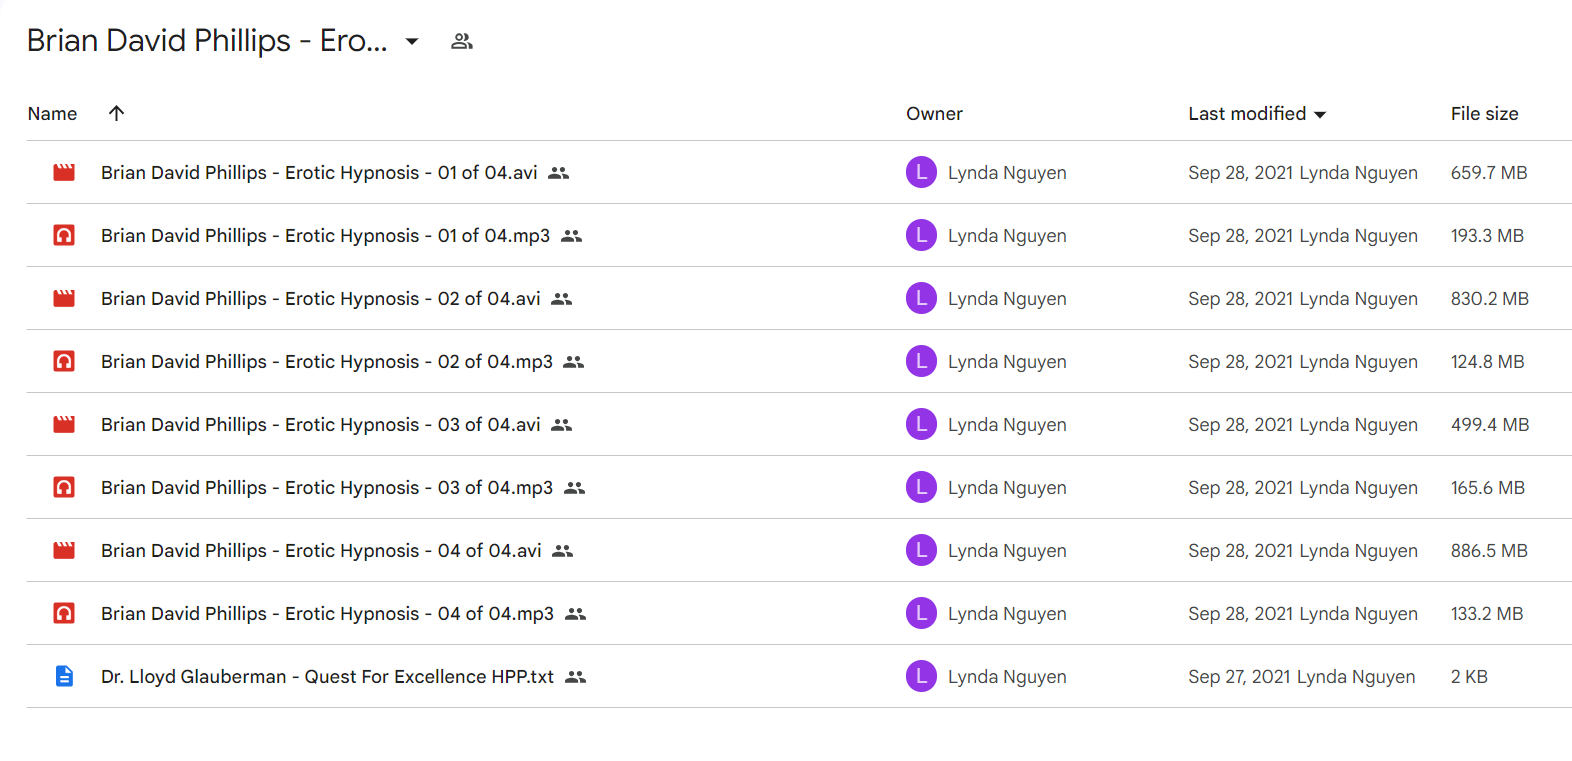This screenshot has width=1572, height=761.
Task: Click the video icon for 03 of 04.avi
Action: pos(64,424)
